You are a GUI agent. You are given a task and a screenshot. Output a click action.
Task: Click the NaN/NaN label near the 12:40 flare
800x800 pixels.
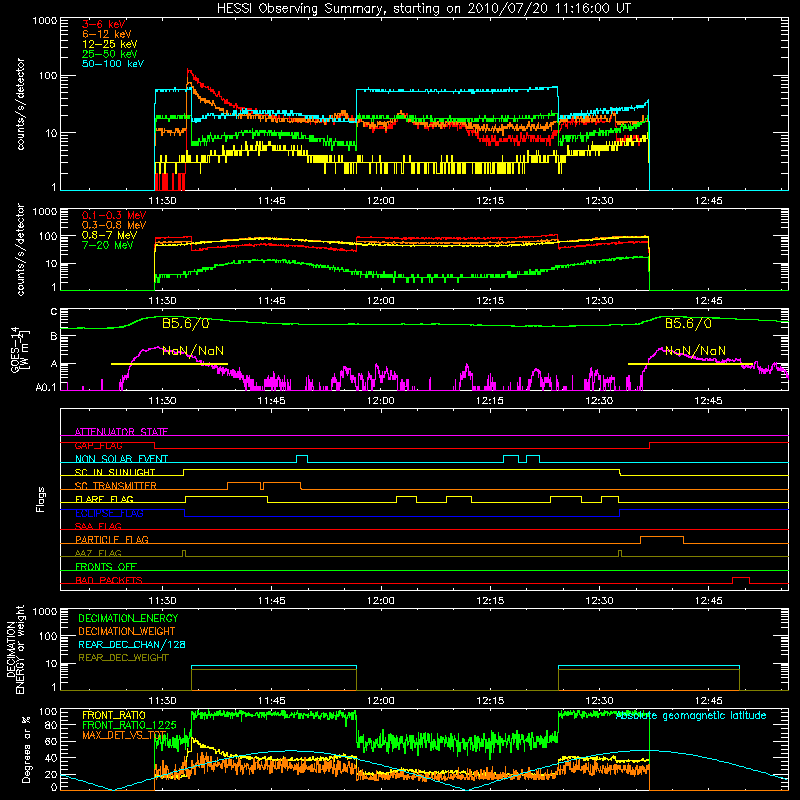tap(695, 351)
